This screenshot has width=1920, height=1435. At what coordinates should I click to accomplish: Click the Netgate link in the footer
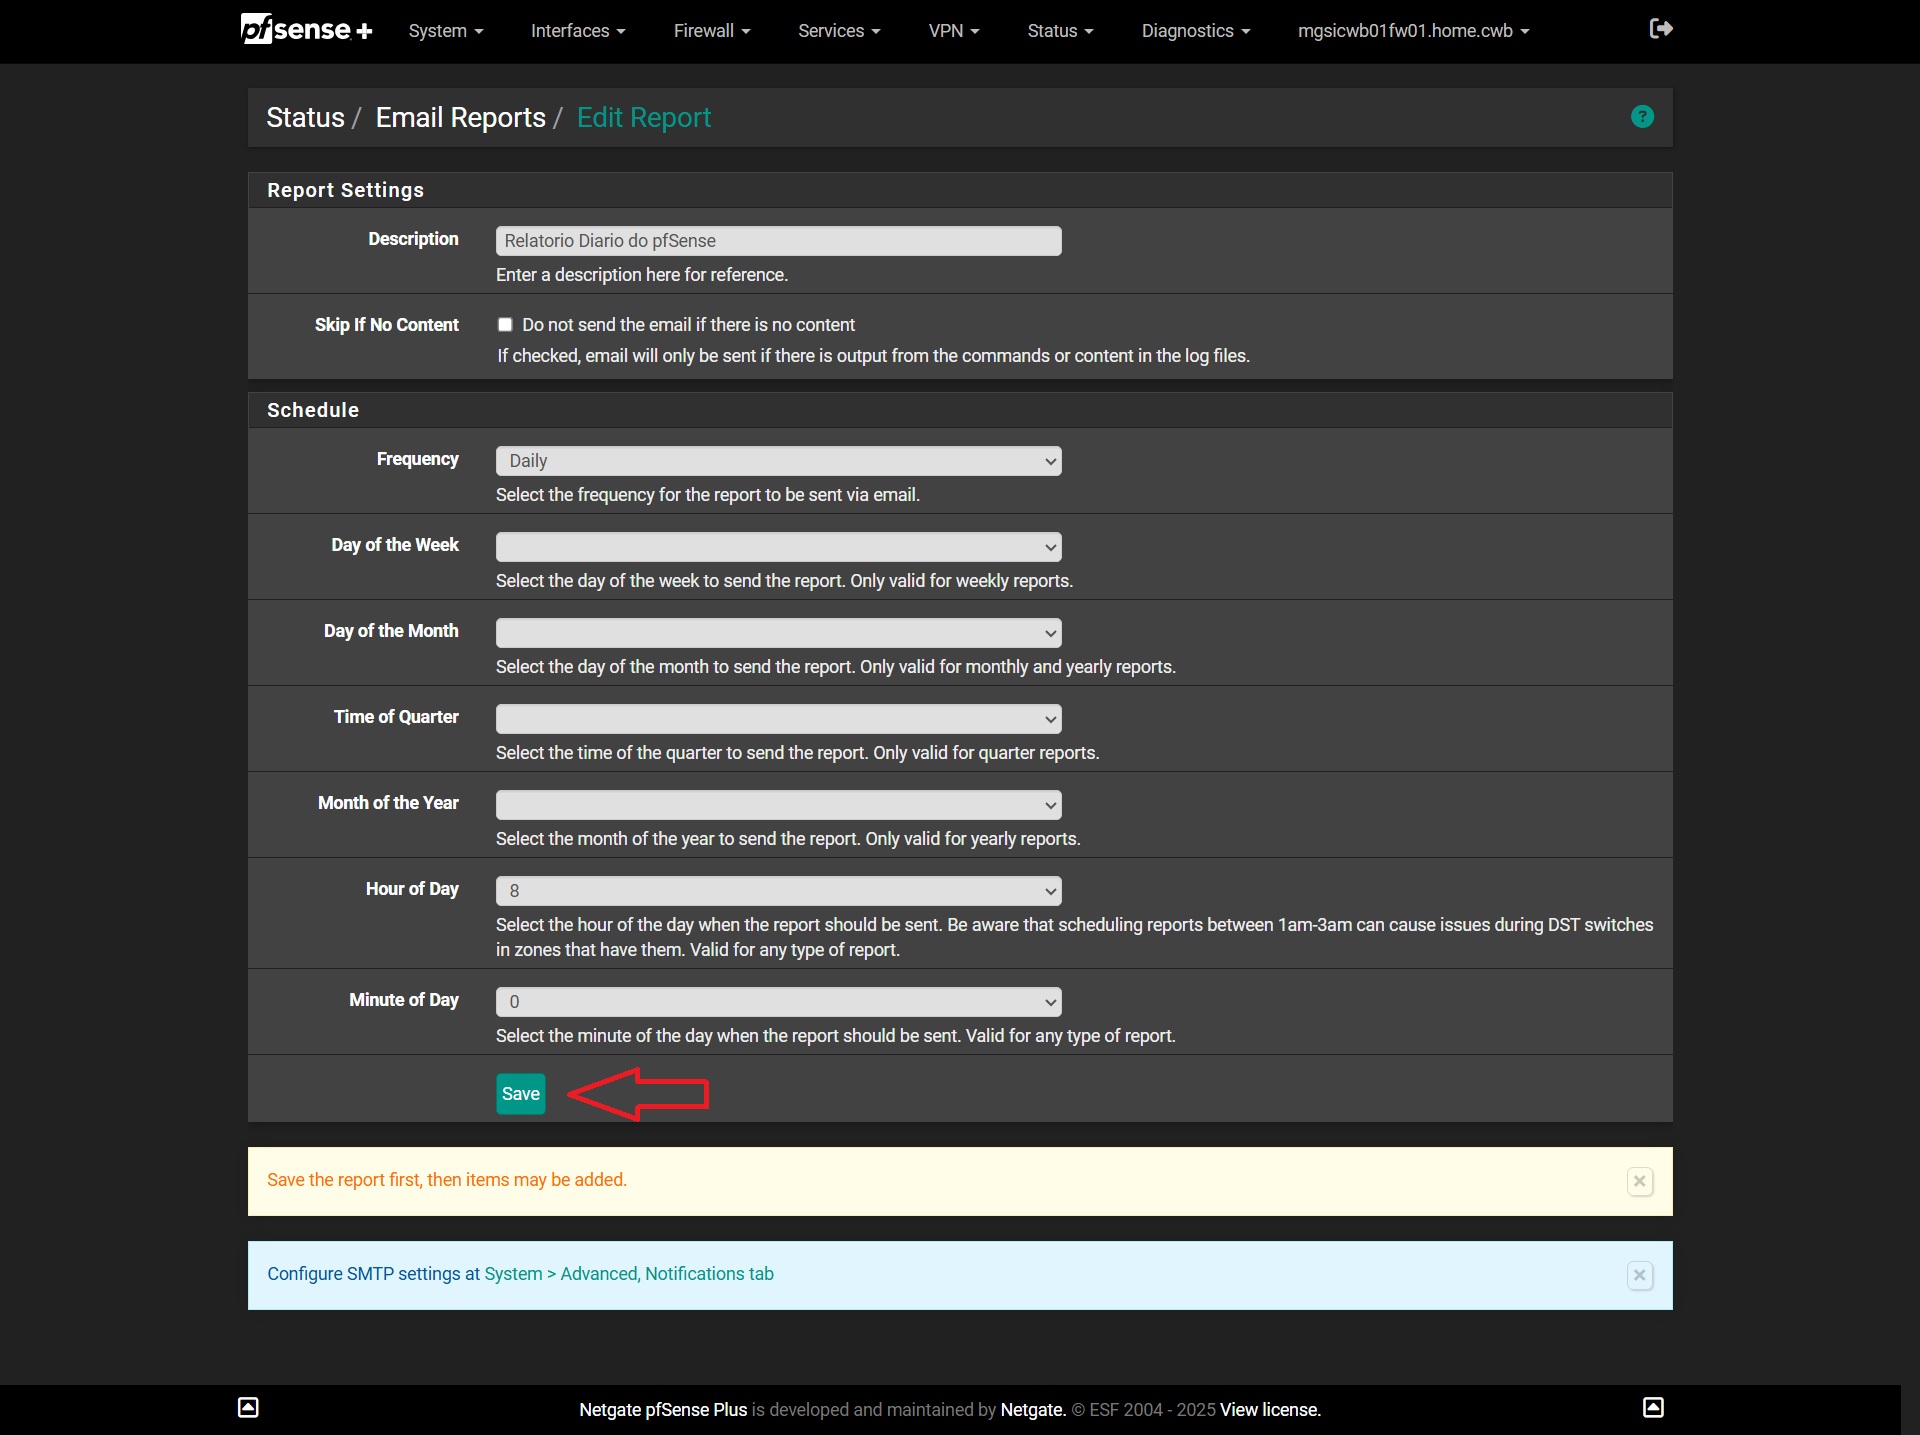tap(1033, 1410)
